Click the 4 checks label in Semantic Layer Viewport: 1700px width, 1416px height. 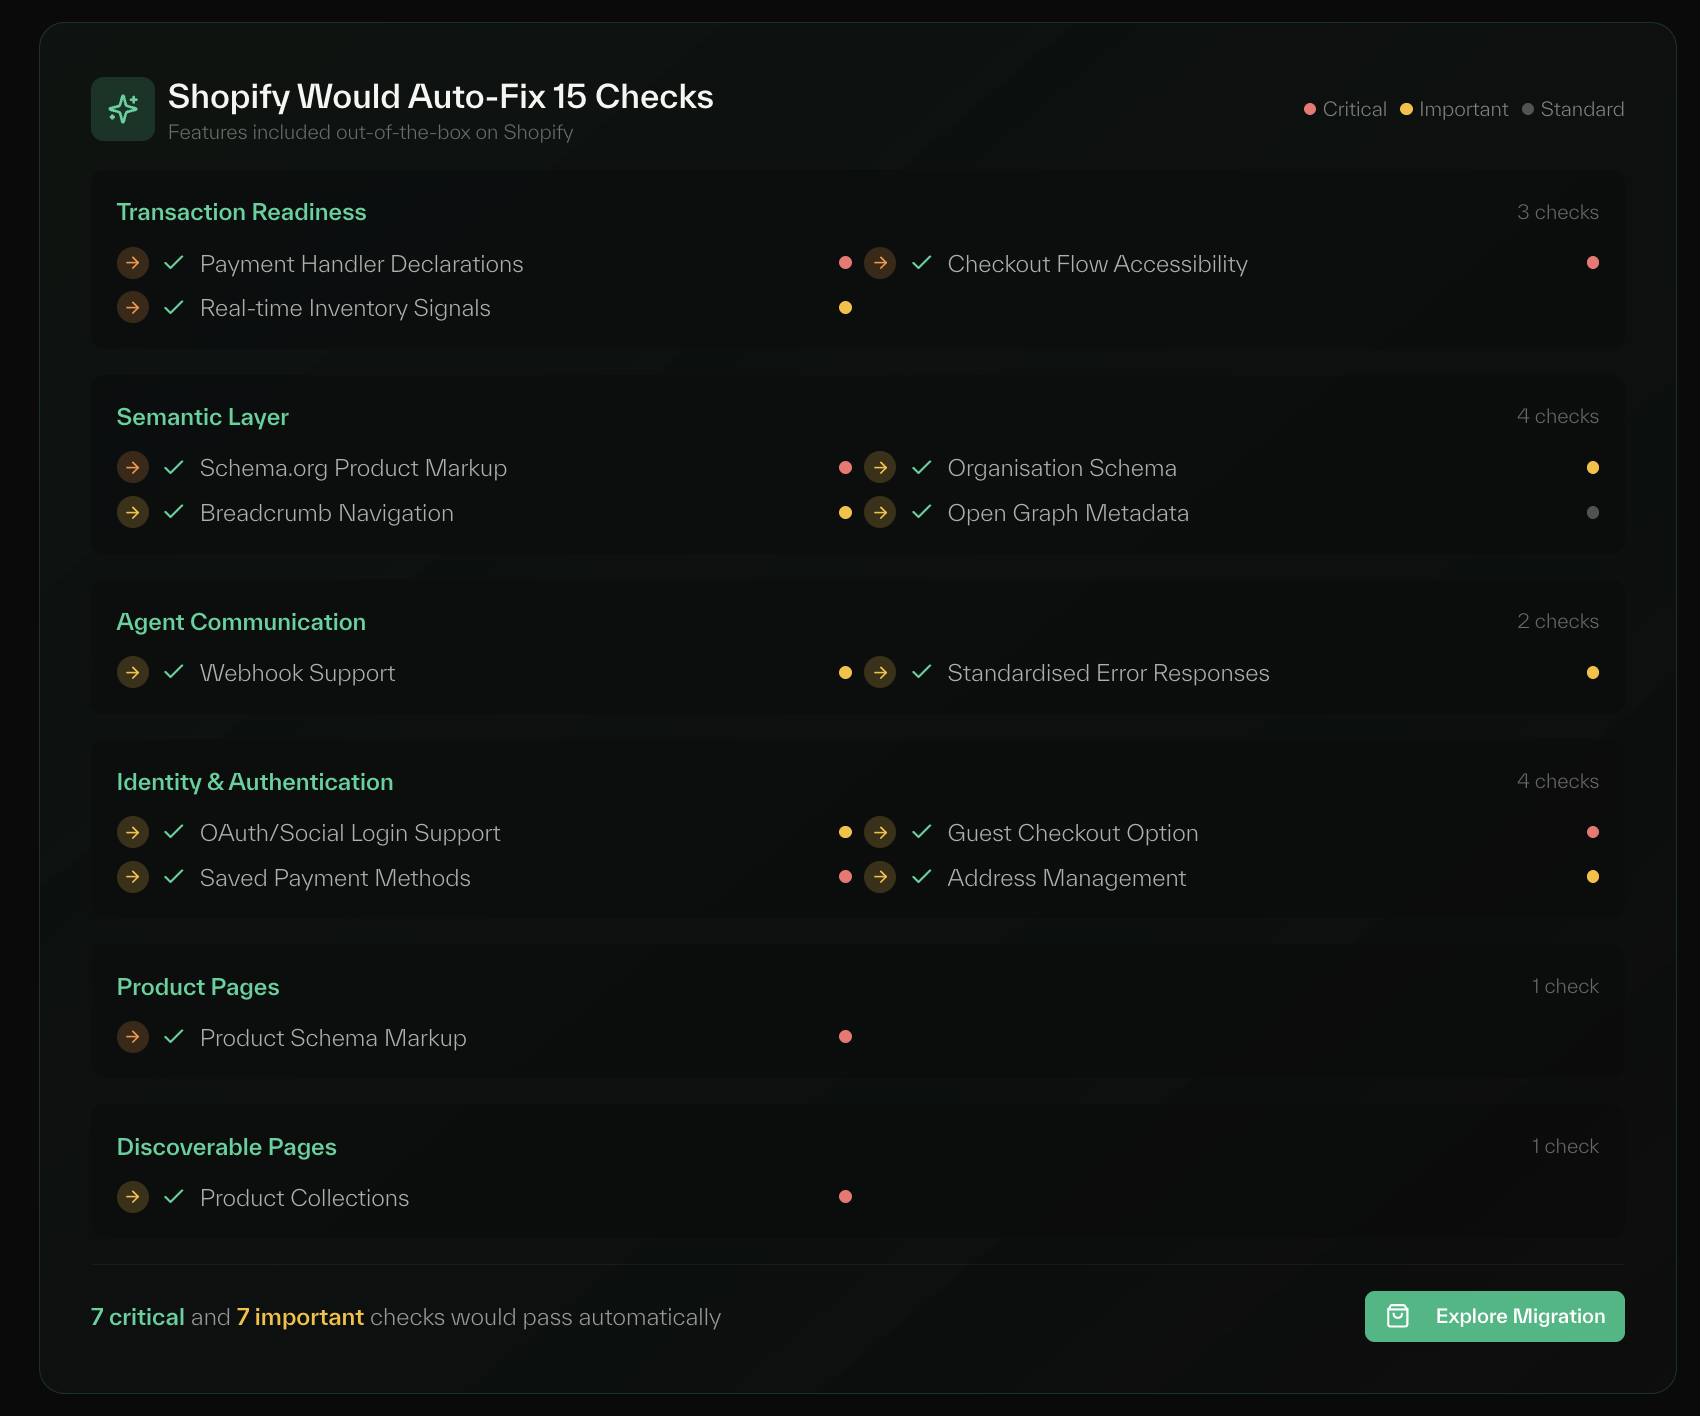click(x=1557, y=417)
